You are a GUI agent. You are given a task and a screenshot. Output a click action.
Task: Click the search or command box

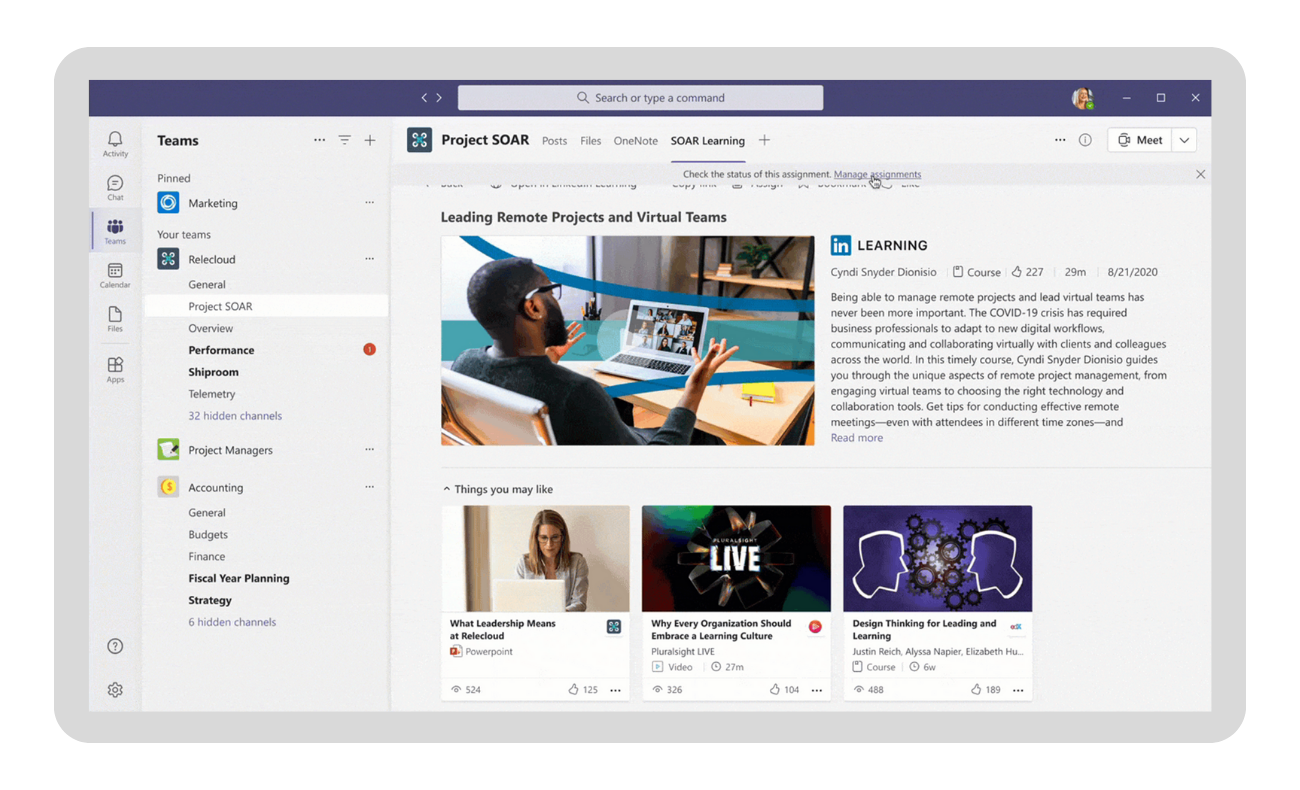click(x=640, y=98)
